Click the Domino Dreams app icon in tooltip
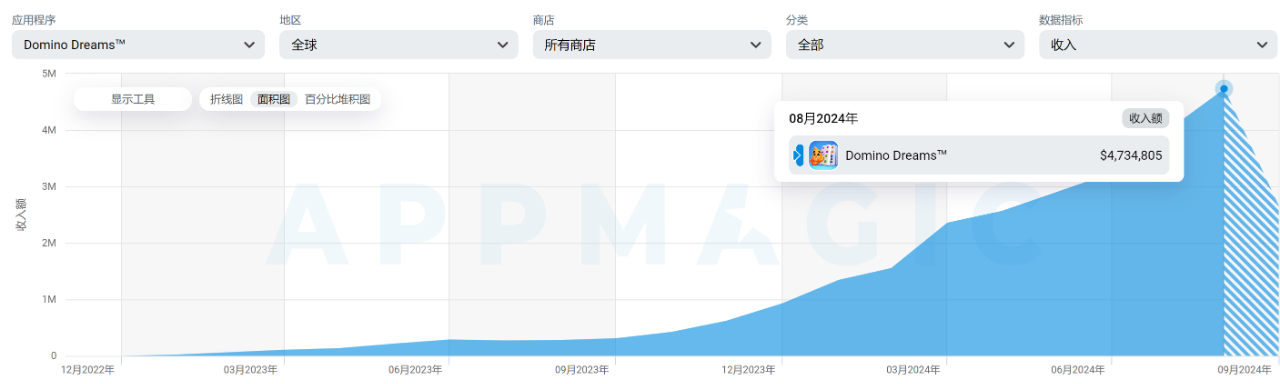The height and width of the screenshot is (384, 1280). point(823,155)
